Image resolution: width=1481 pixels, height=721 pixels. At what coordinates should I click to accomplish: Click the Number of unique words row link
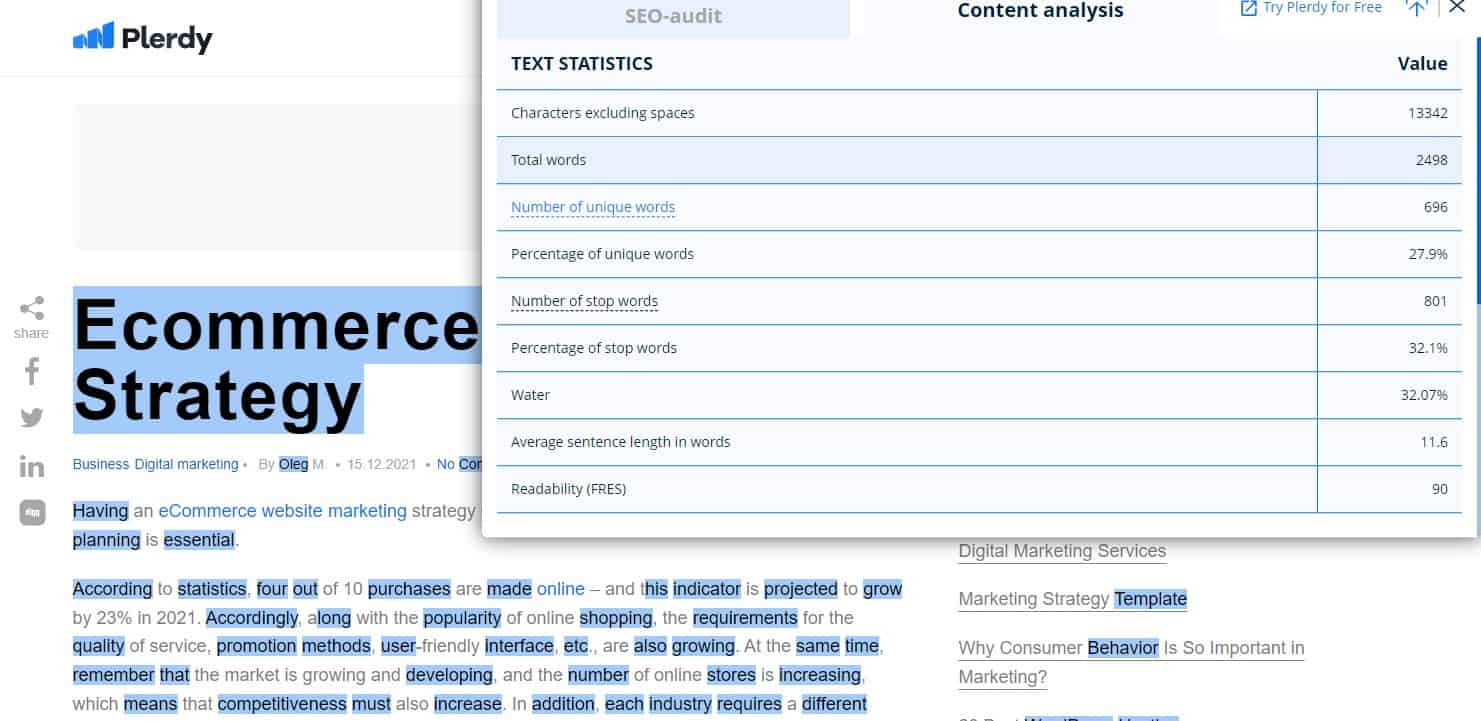(593, 207)
